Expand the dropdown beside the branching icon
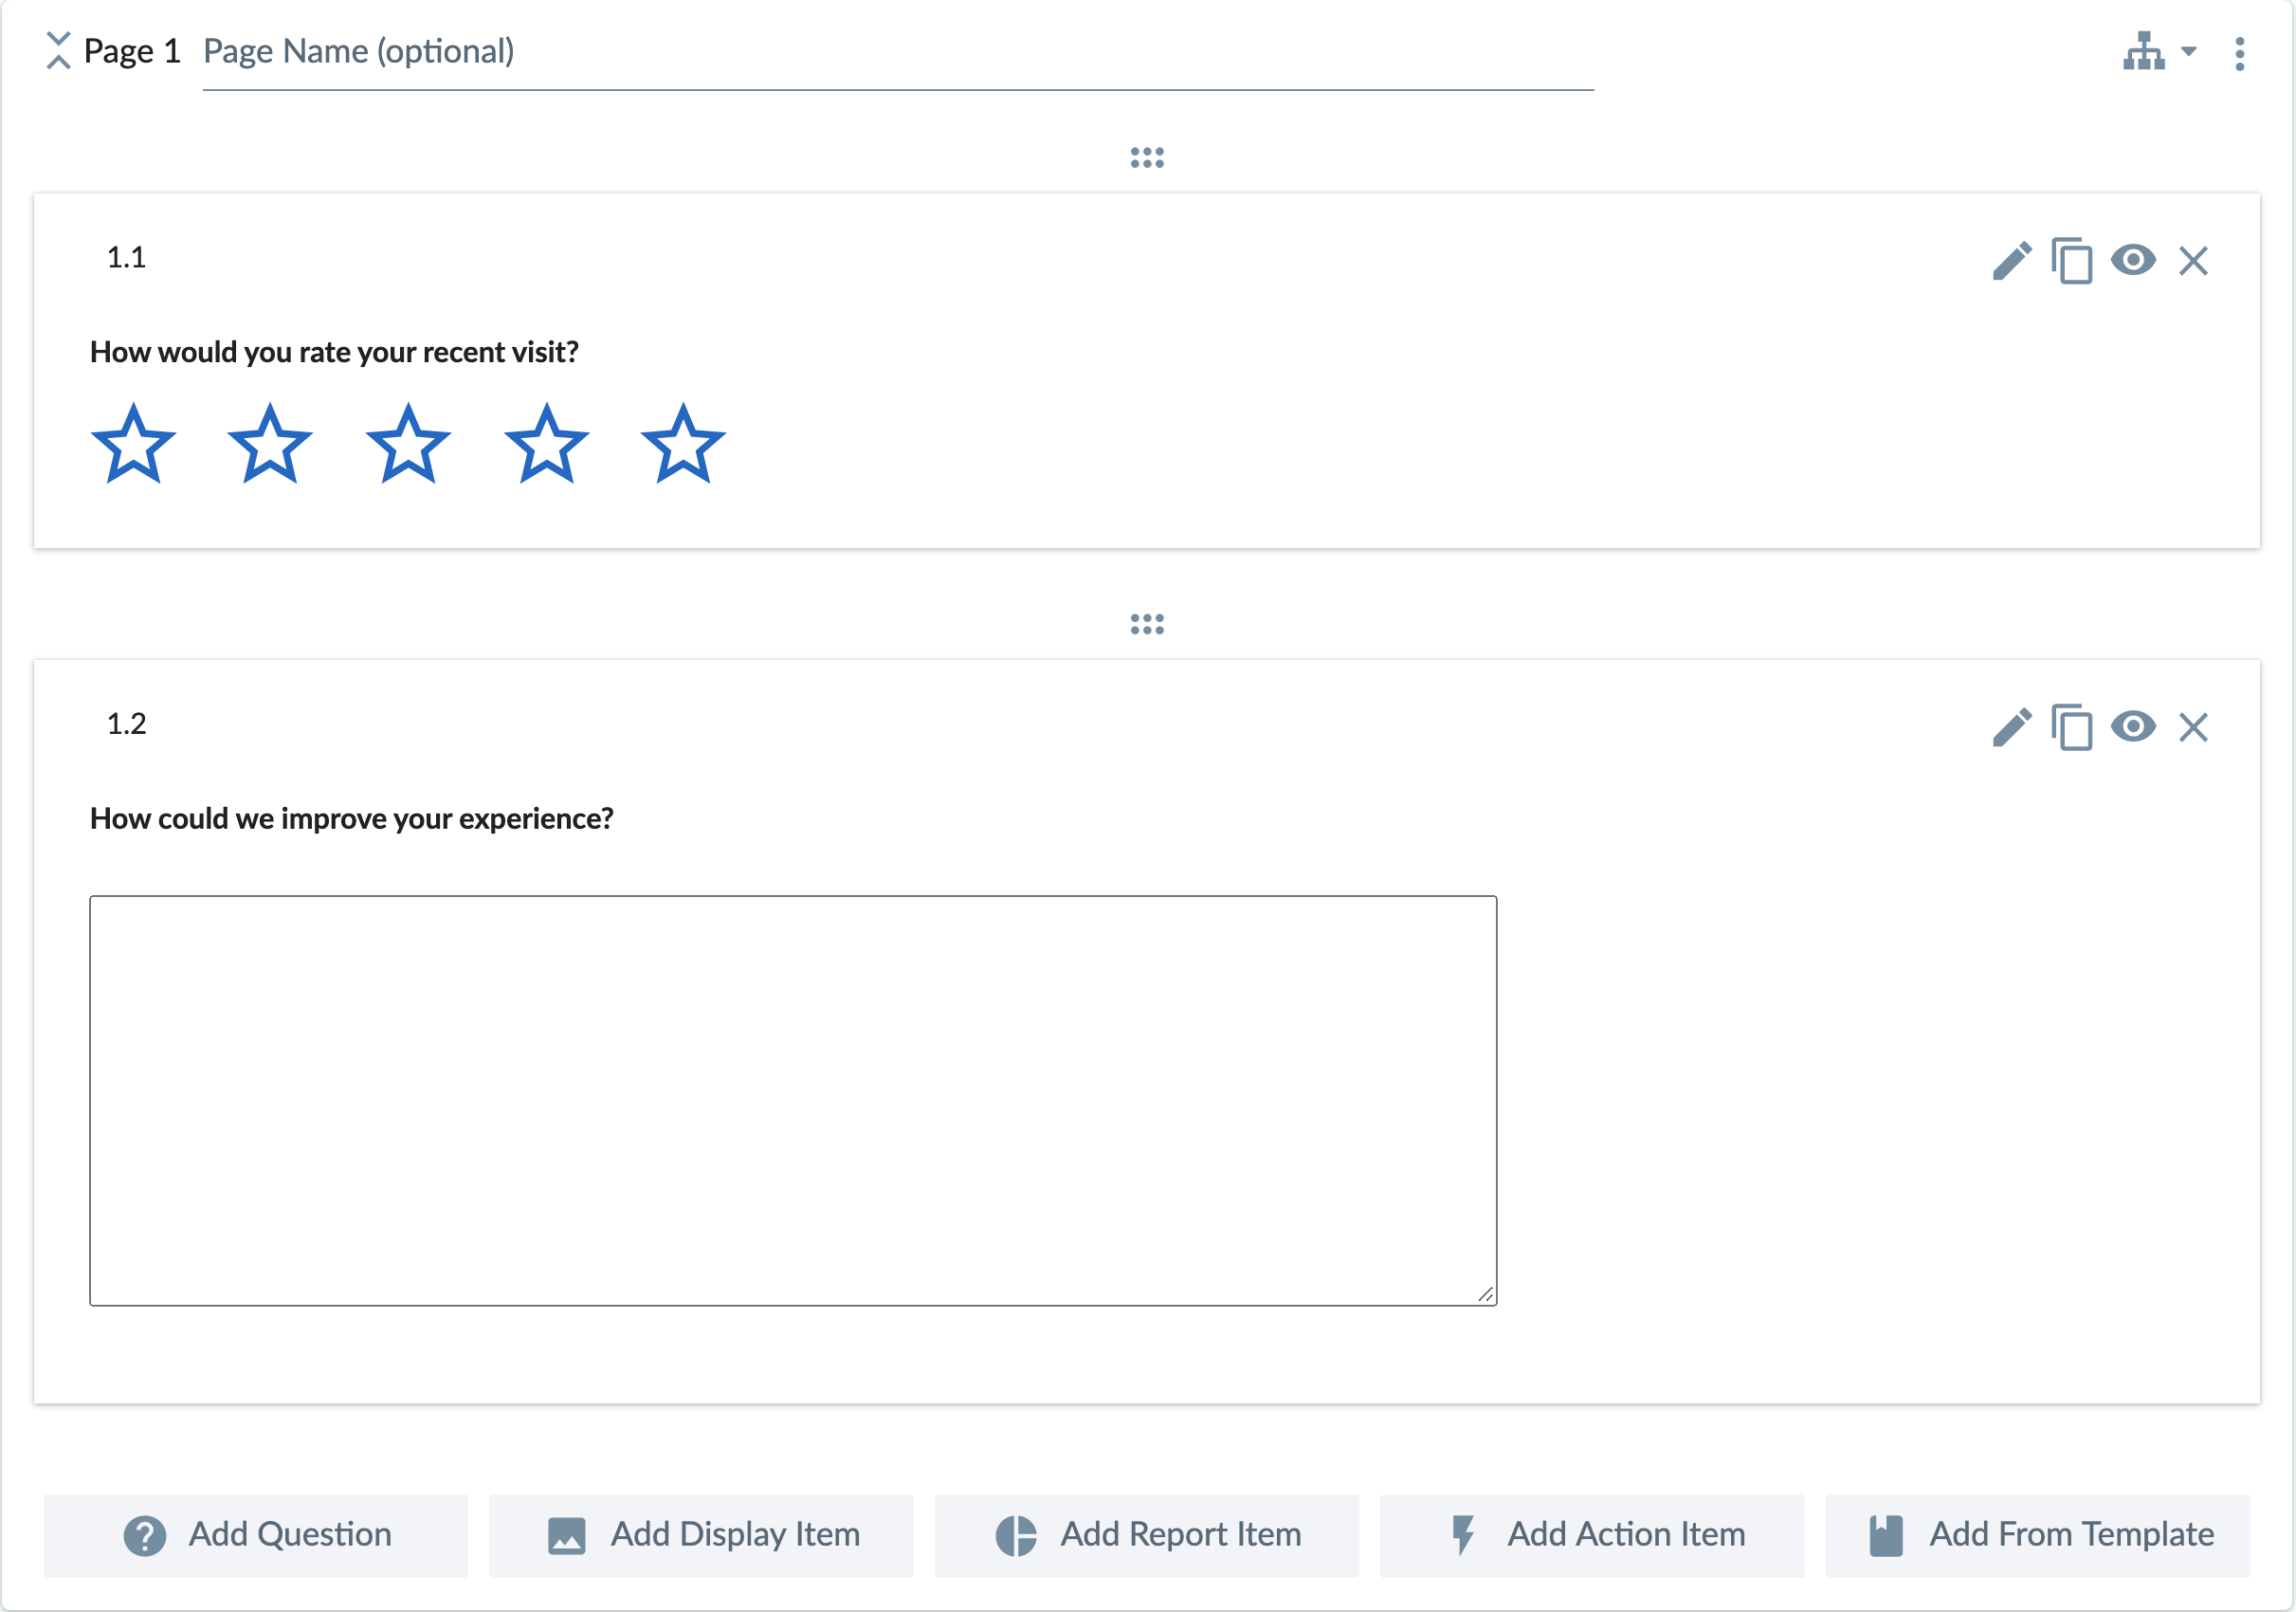The image size is (2296, 1612). pos(2190,54)
